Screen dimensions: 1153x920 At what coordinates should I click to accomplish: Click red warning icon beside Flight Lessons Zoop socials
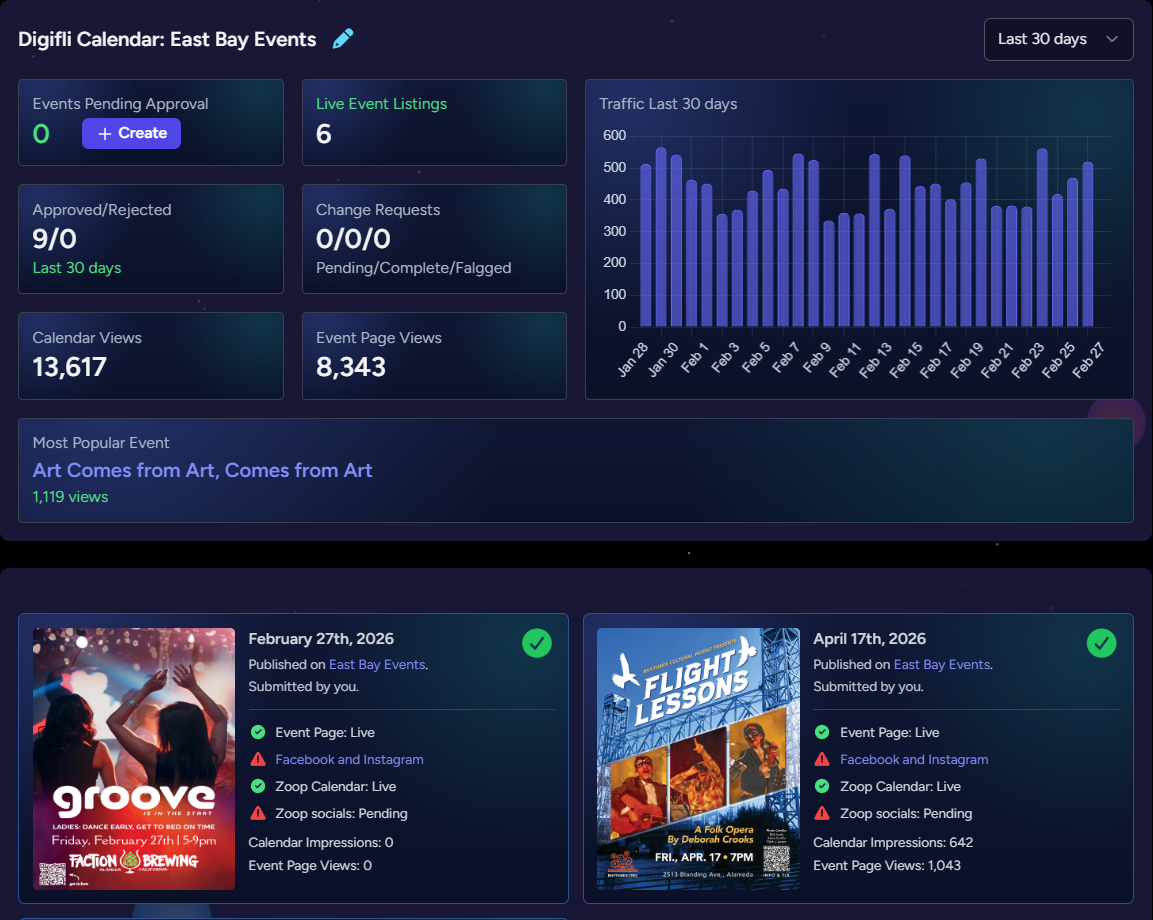822,813
